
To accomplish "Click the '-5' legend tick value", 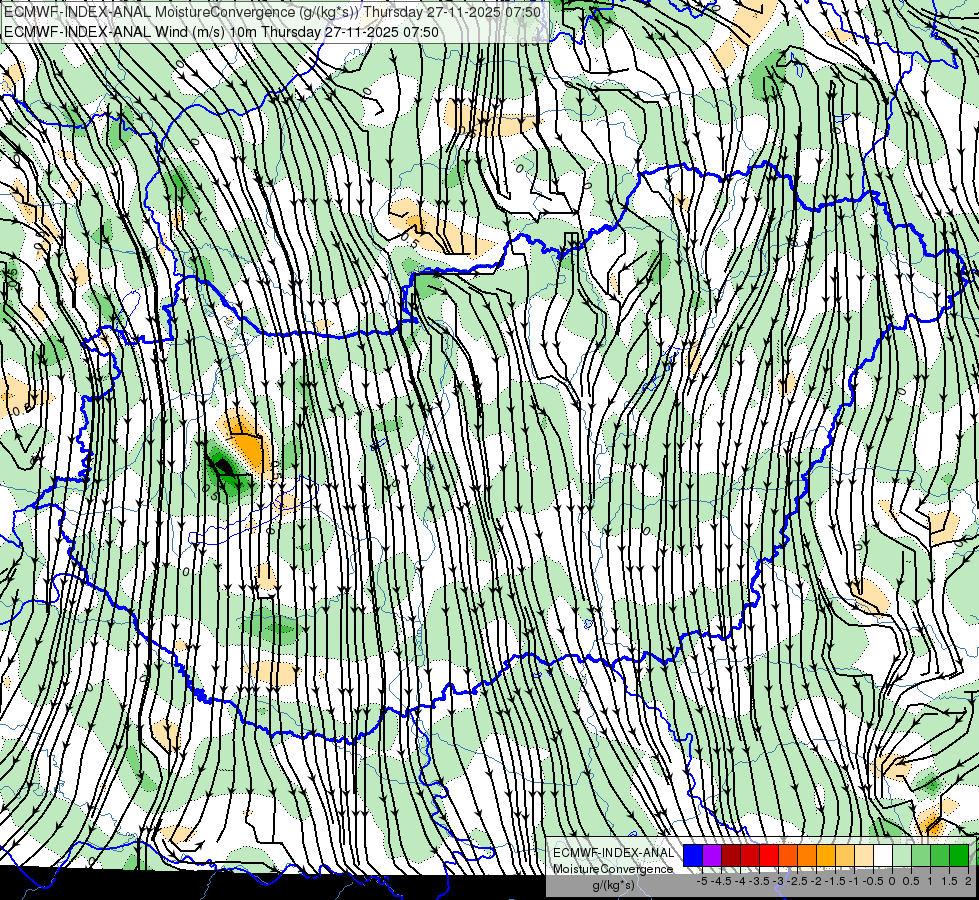I will click(702, 881).
